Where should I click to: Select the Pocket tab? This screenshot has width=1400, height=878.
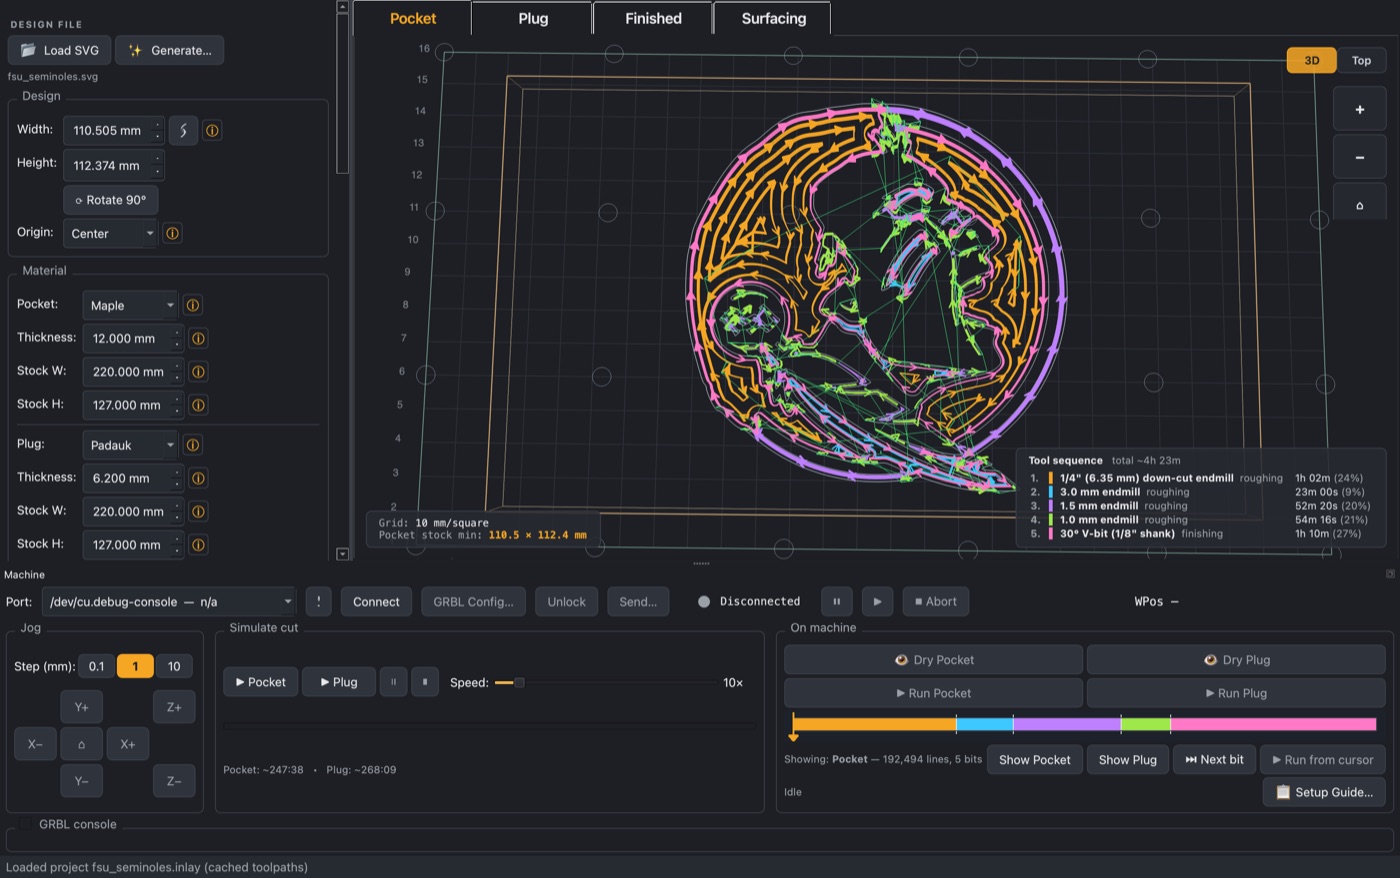(x=412, y=18)
